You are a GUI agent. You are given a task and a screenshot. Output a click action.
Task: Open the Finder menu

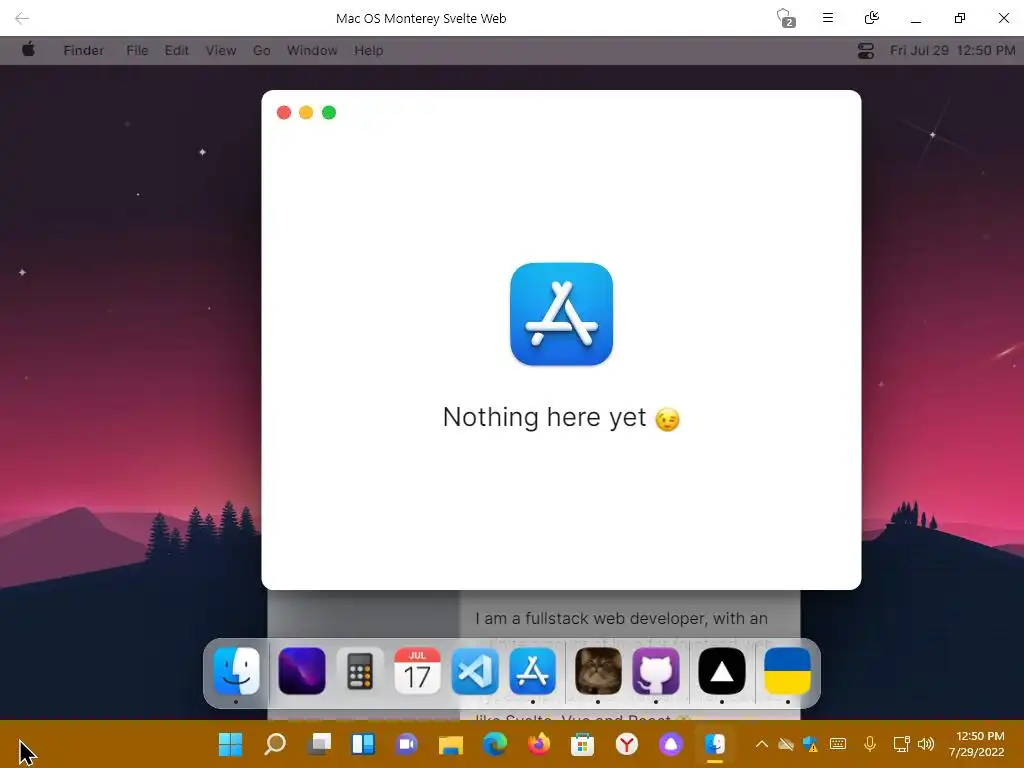pos(84,50)
